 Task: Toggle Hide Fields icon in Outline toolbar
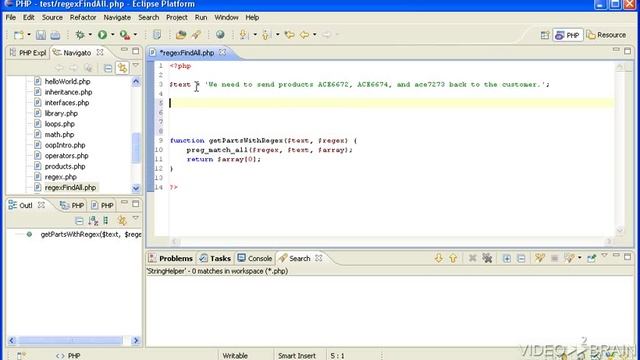tap(106, 221)
